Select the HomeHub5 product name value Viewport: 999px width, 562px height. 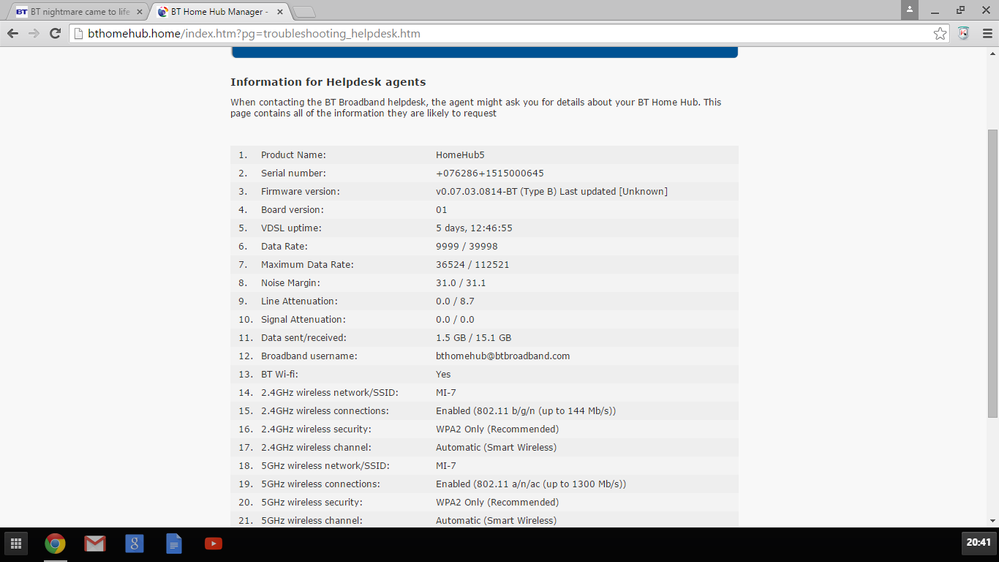pos(460,155)
